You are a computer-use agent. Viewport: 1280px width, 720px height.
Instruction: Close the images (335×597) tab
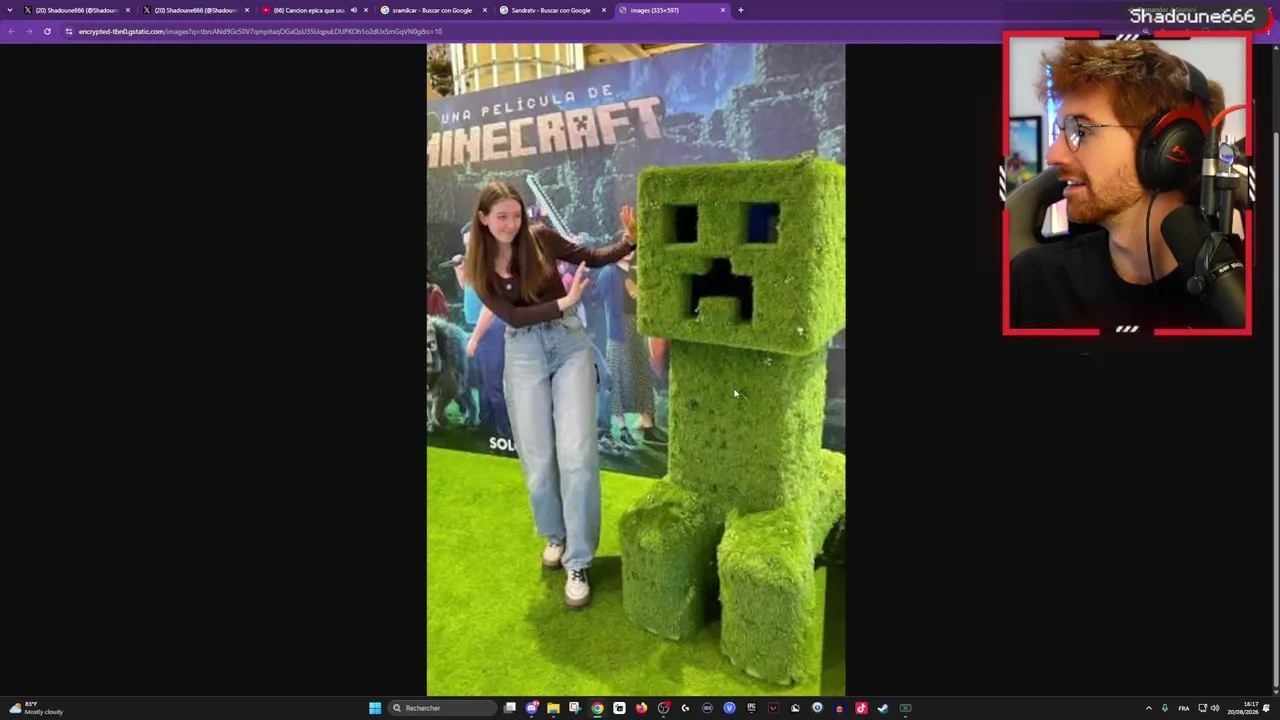[x=723, y=10]
